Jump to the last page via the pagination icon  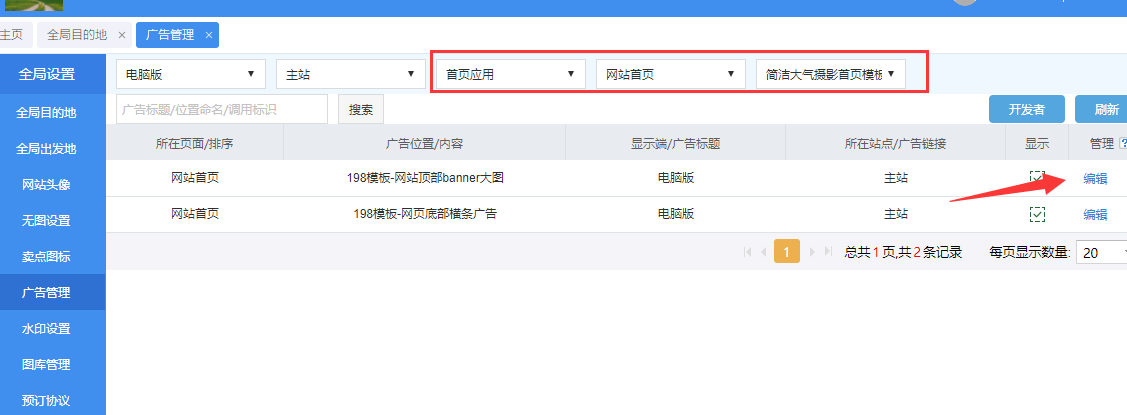point(828,253)
